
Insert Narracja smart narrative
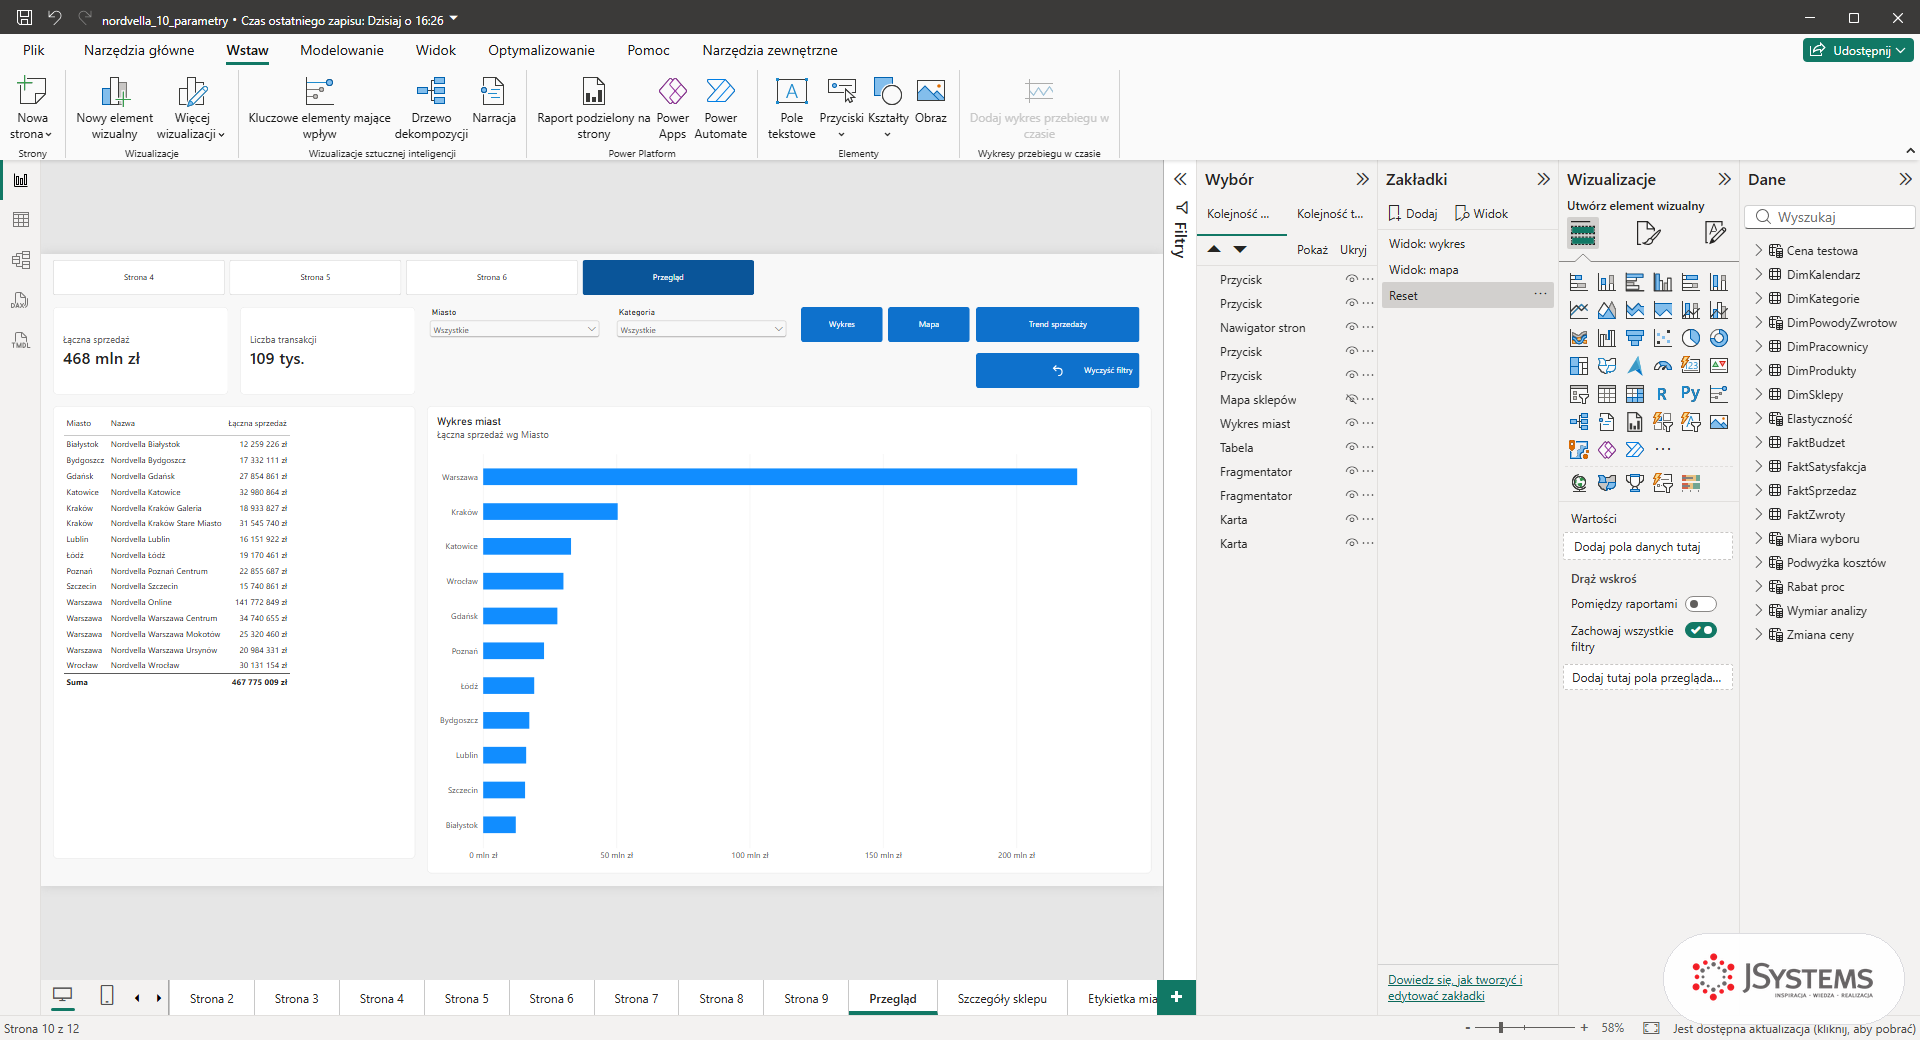(x=493, y=101)
